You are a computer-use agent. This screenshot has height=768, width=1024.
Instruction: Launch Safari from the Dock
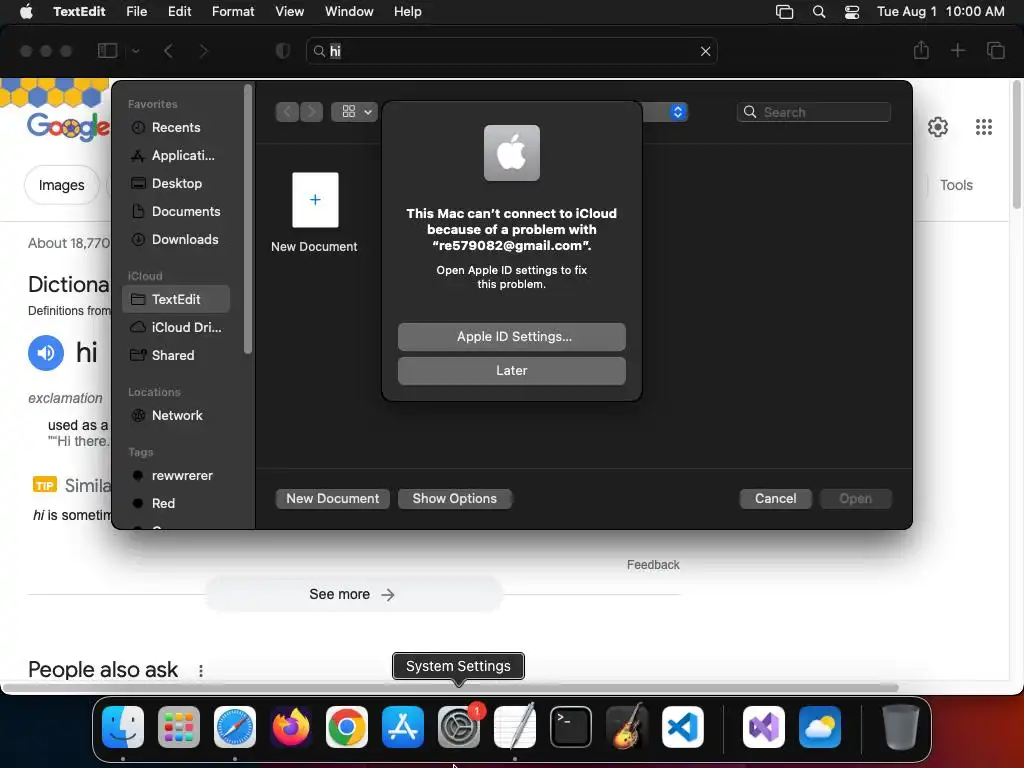234,726
